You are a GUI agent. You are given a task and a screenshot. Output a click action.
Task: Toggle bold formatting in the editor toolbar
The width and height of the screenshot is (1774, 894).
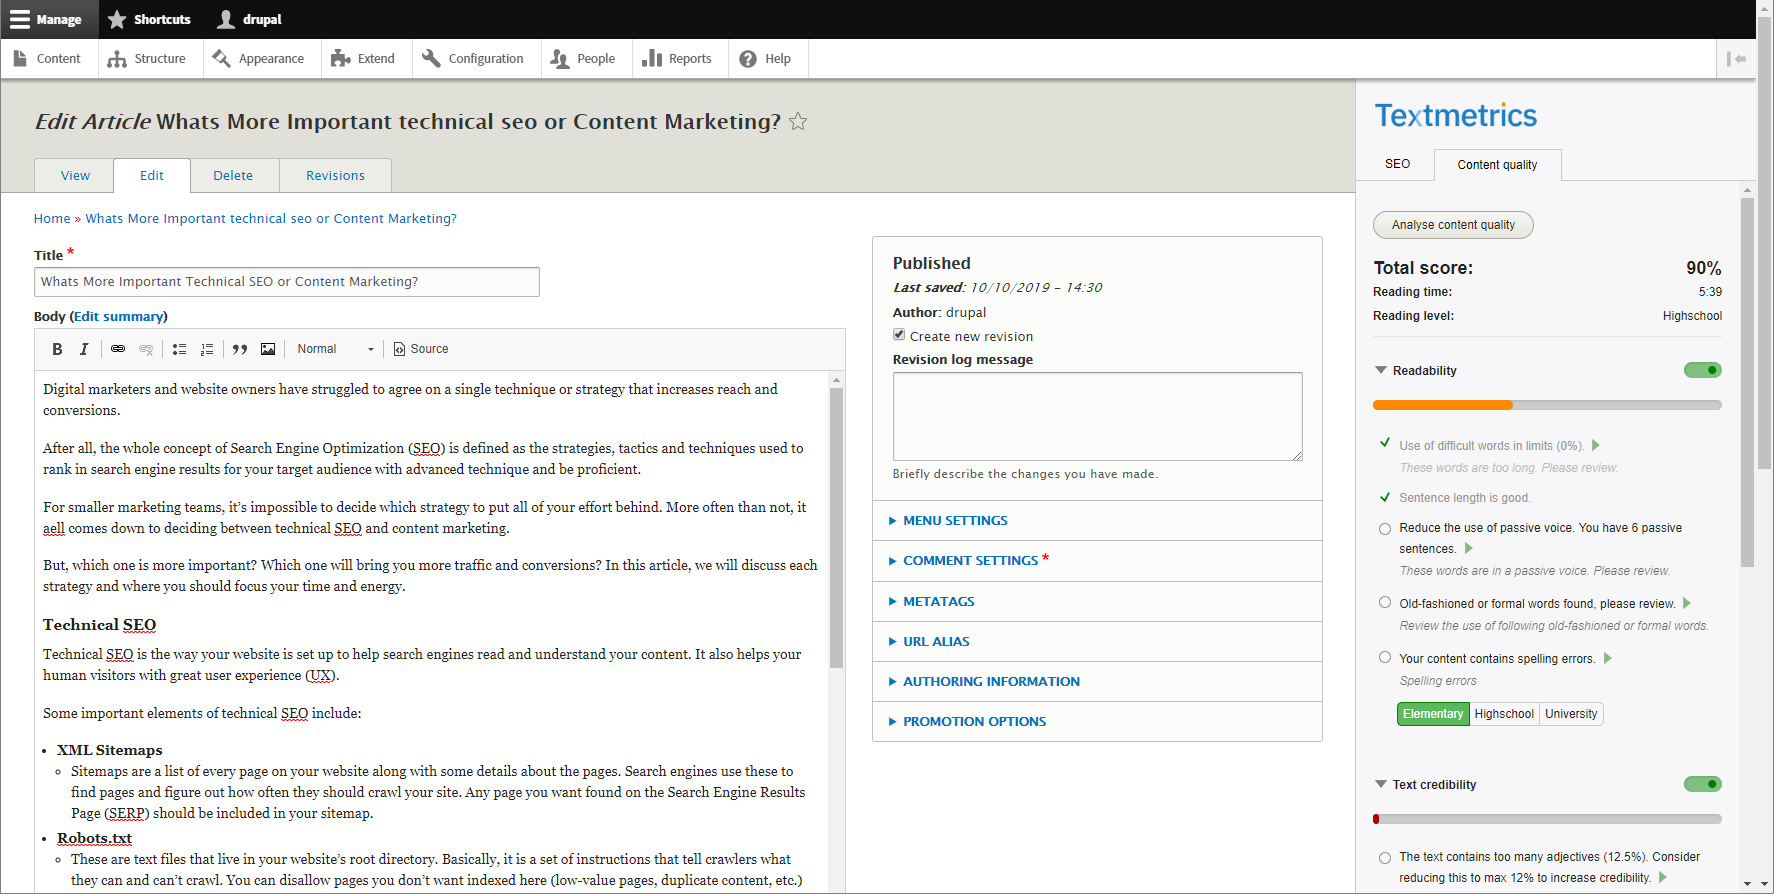pyautogui.click(x=57, y=349)
